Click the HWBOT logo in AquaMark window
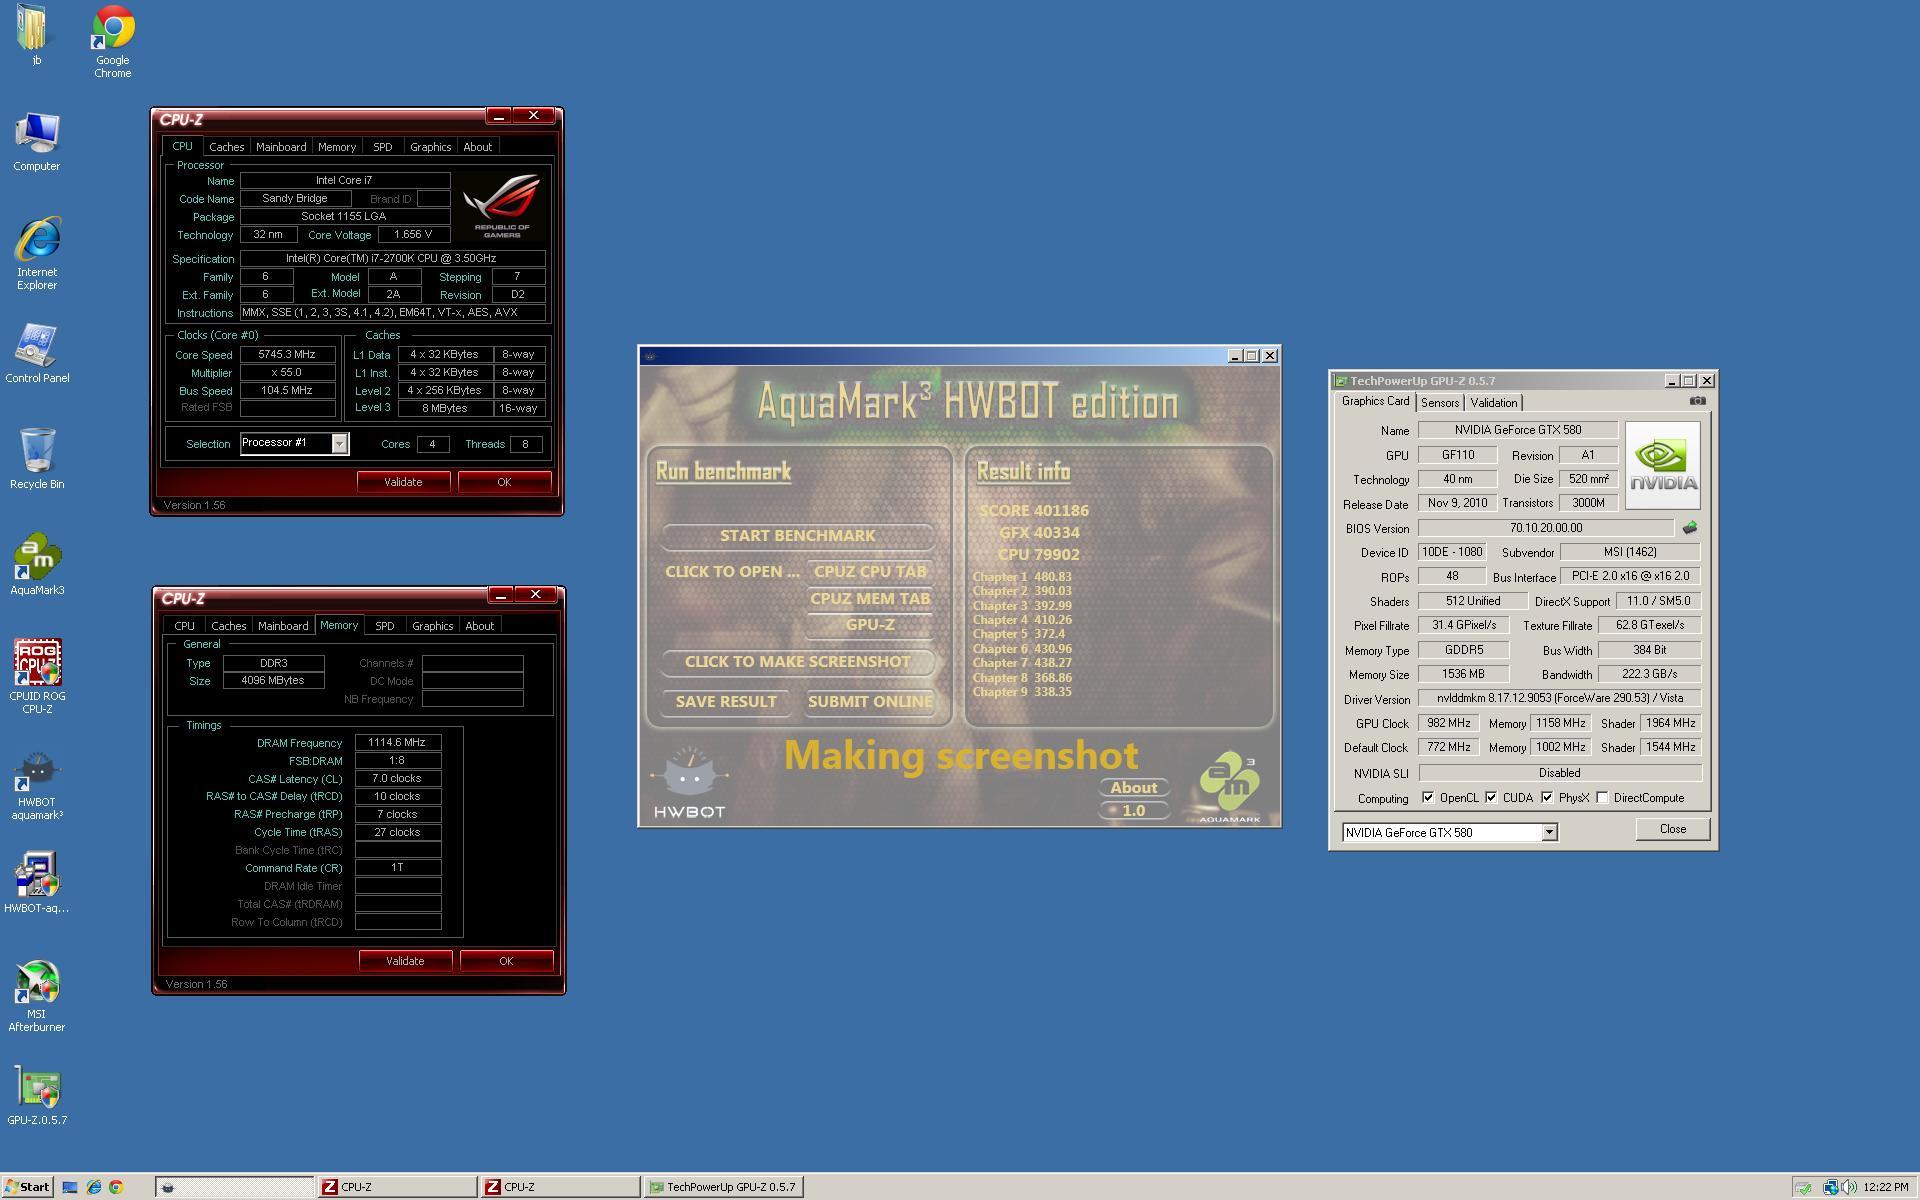 click(689, 783)
